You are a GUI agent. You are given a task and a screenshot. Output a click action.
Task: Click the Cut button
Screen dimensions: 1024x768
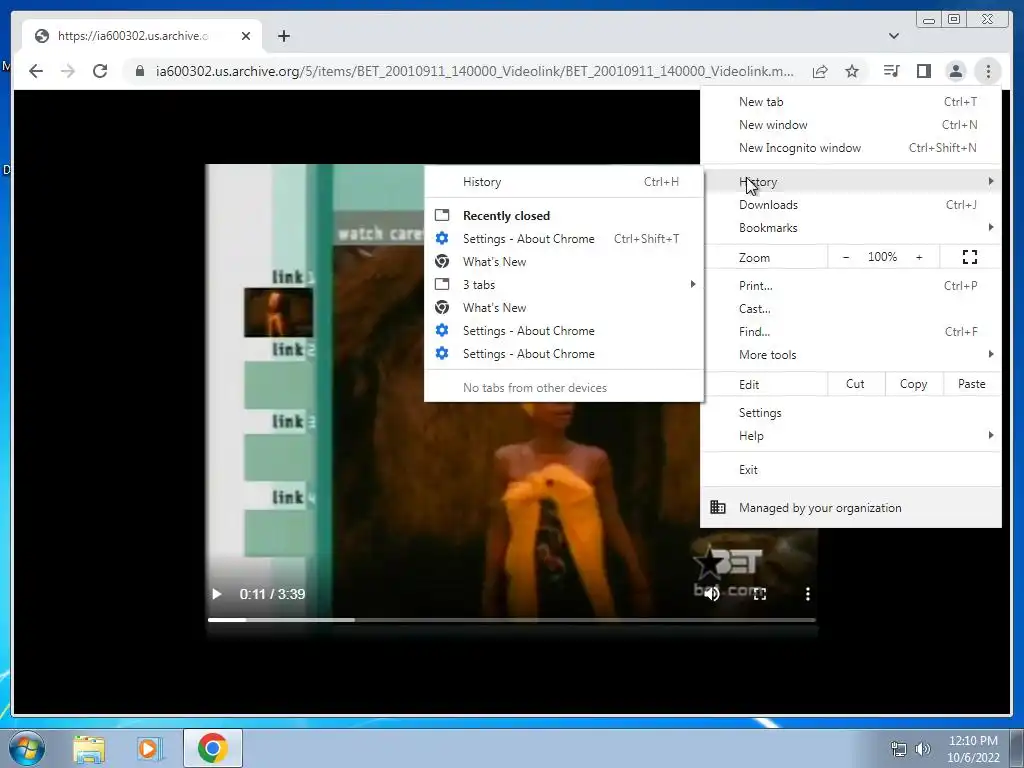(856, 384)
